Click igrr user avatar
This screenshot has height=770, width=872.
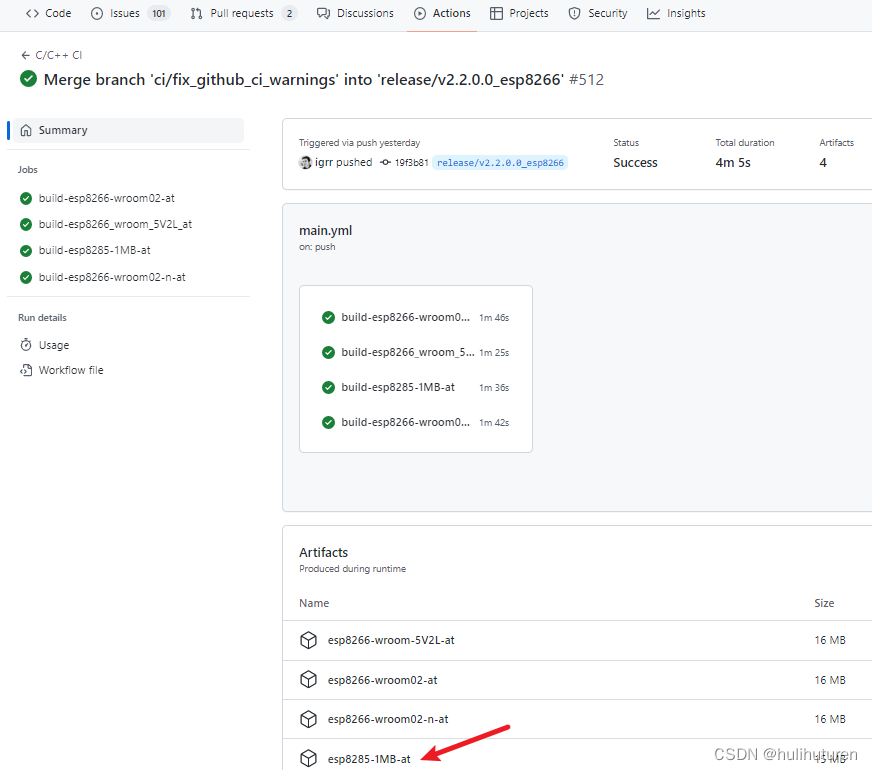[x=305, y=162]
